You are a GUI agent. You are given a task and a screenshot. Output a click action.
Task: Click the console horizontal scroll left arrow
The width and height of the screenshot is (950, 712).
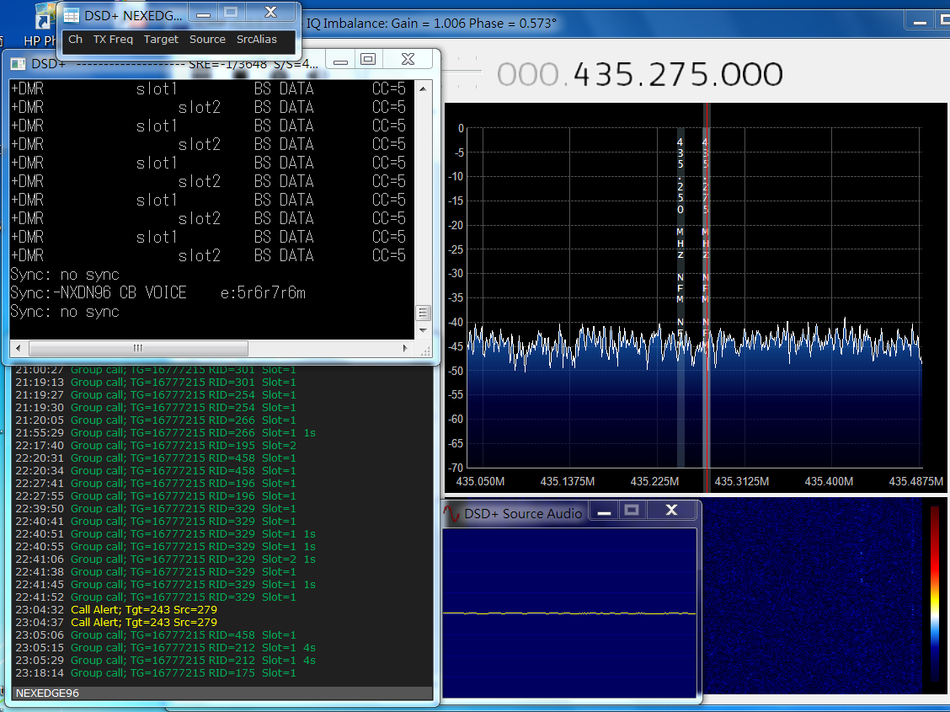click(x=18, y=348)
